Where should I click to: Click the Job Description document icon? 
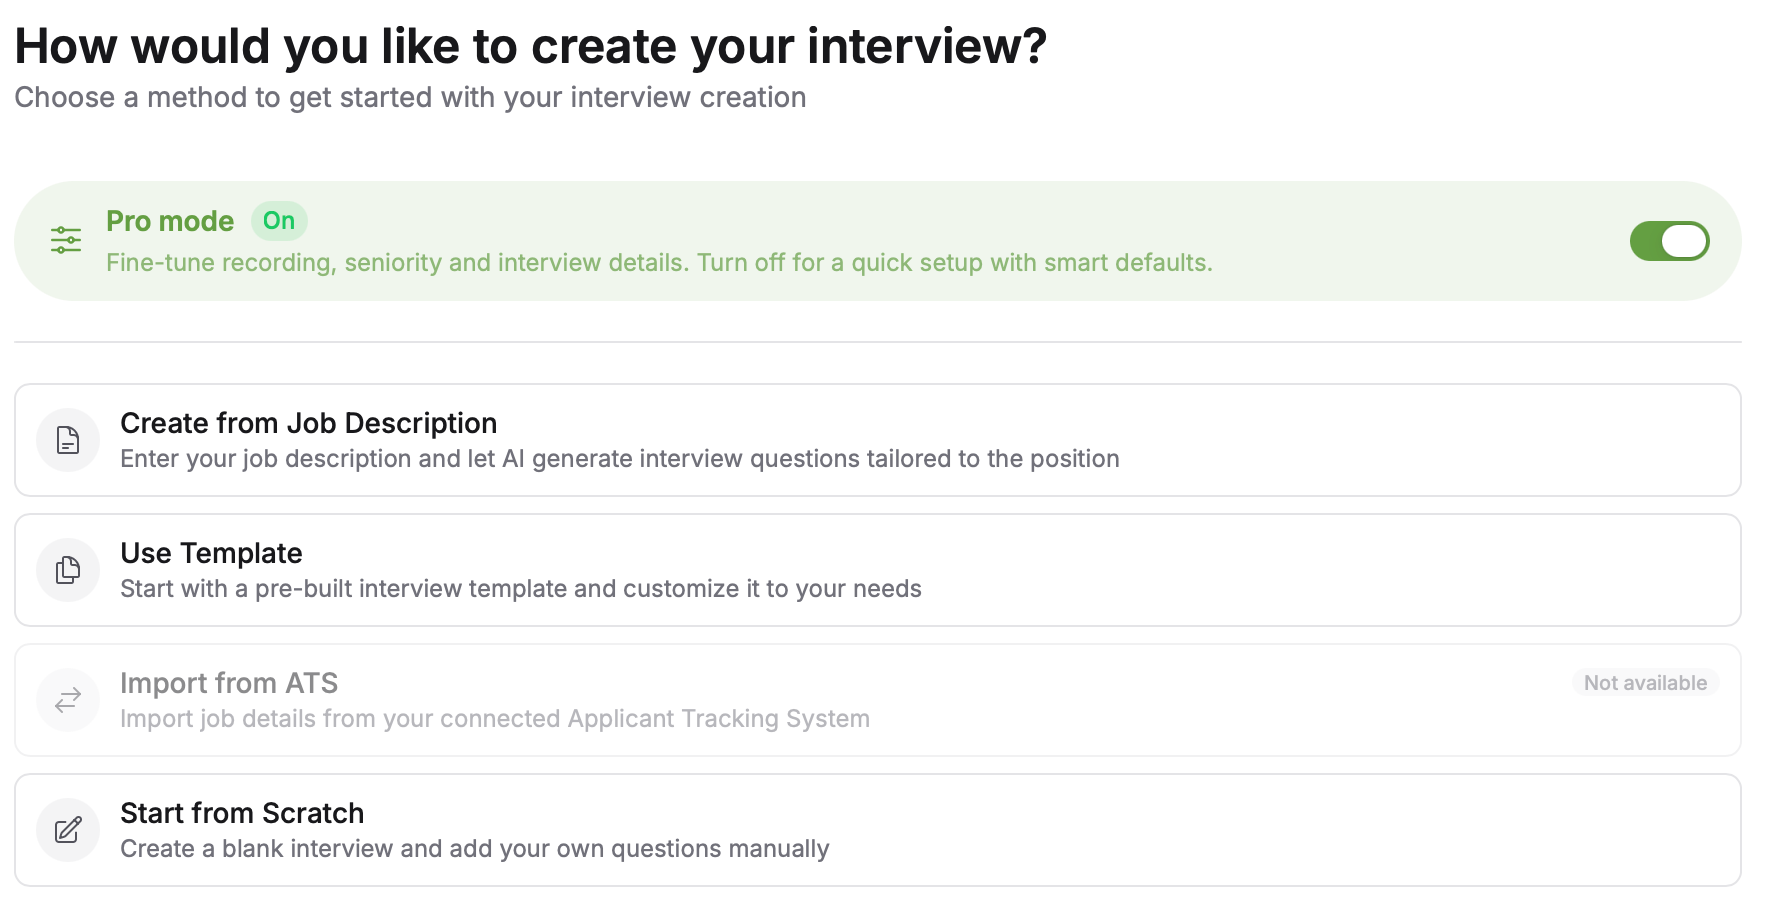click(x=68, y=440)
